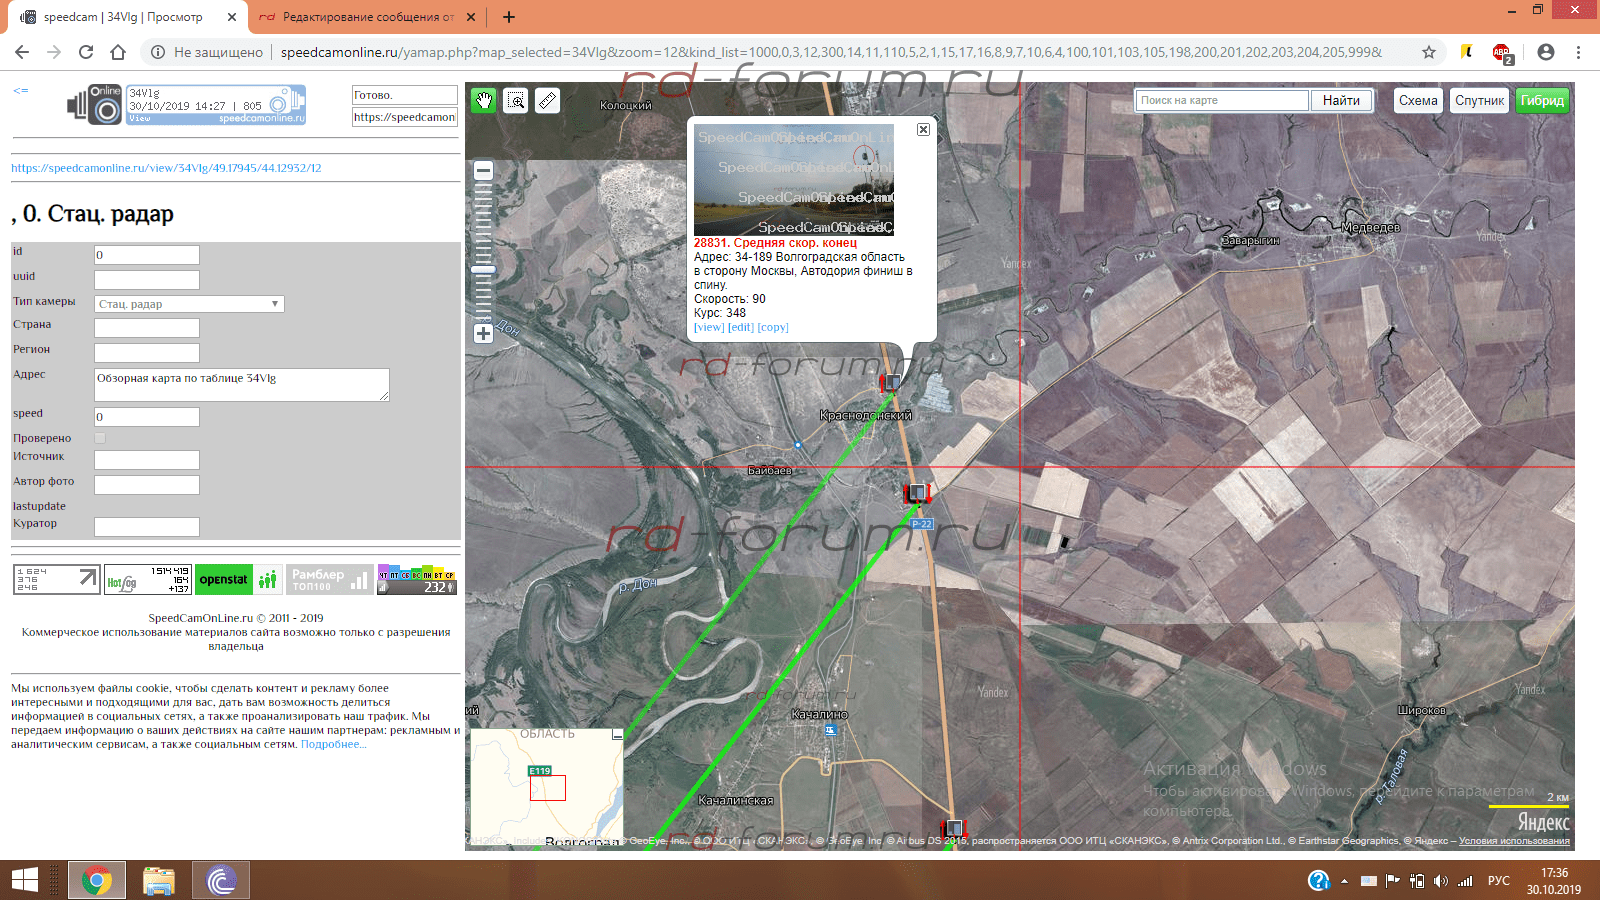
Task: Click the id input field
Action: pos(147,255)
